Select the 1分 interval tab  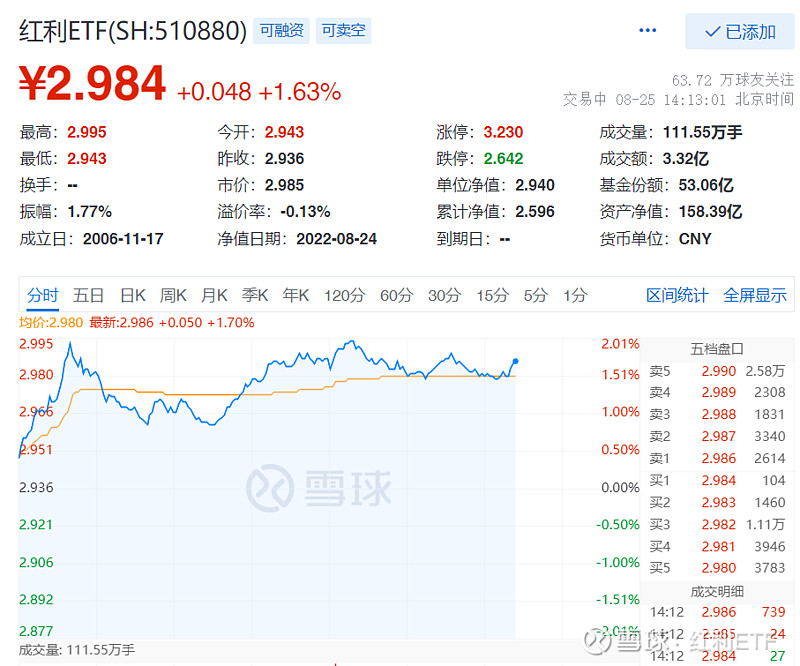pyautogui.click(x=575, y=295)
